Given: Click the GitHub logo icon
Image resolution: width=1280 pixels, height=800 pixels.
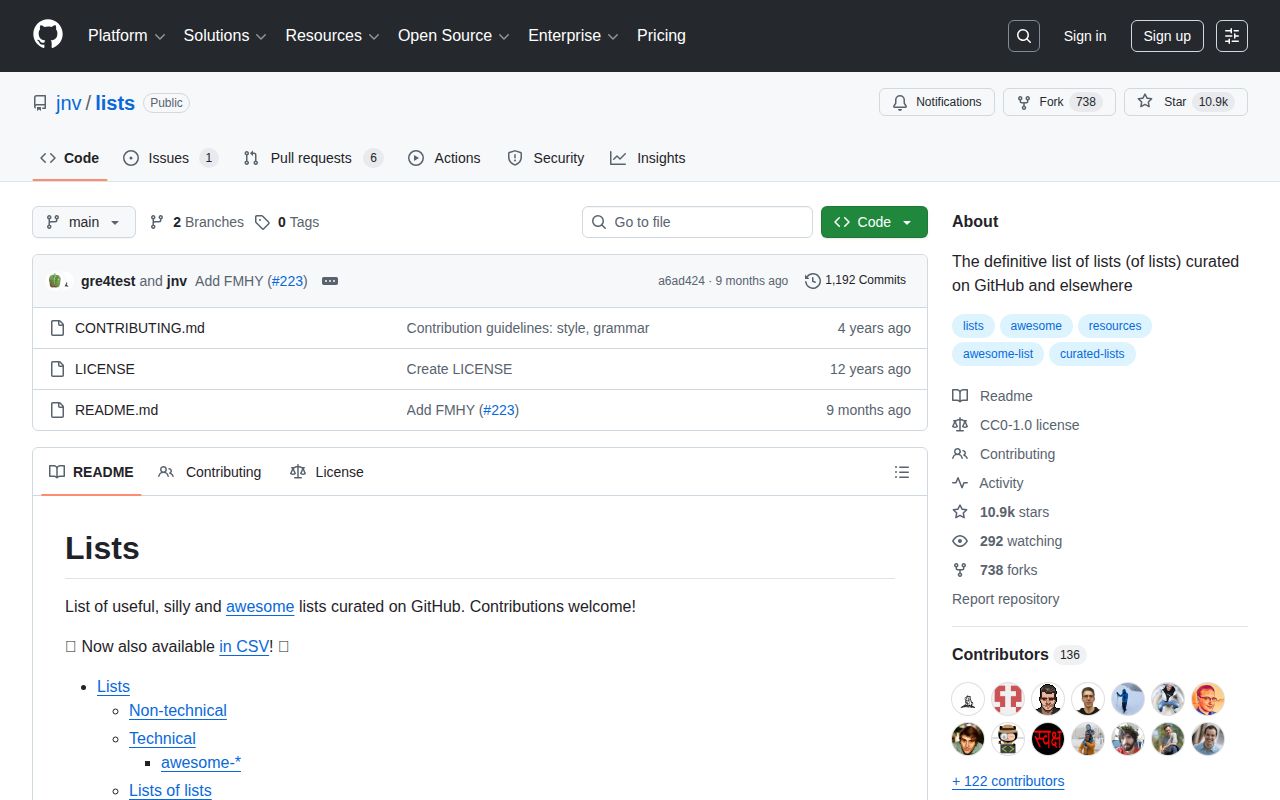Looking at the screenshot, I should tap(48, 35).
